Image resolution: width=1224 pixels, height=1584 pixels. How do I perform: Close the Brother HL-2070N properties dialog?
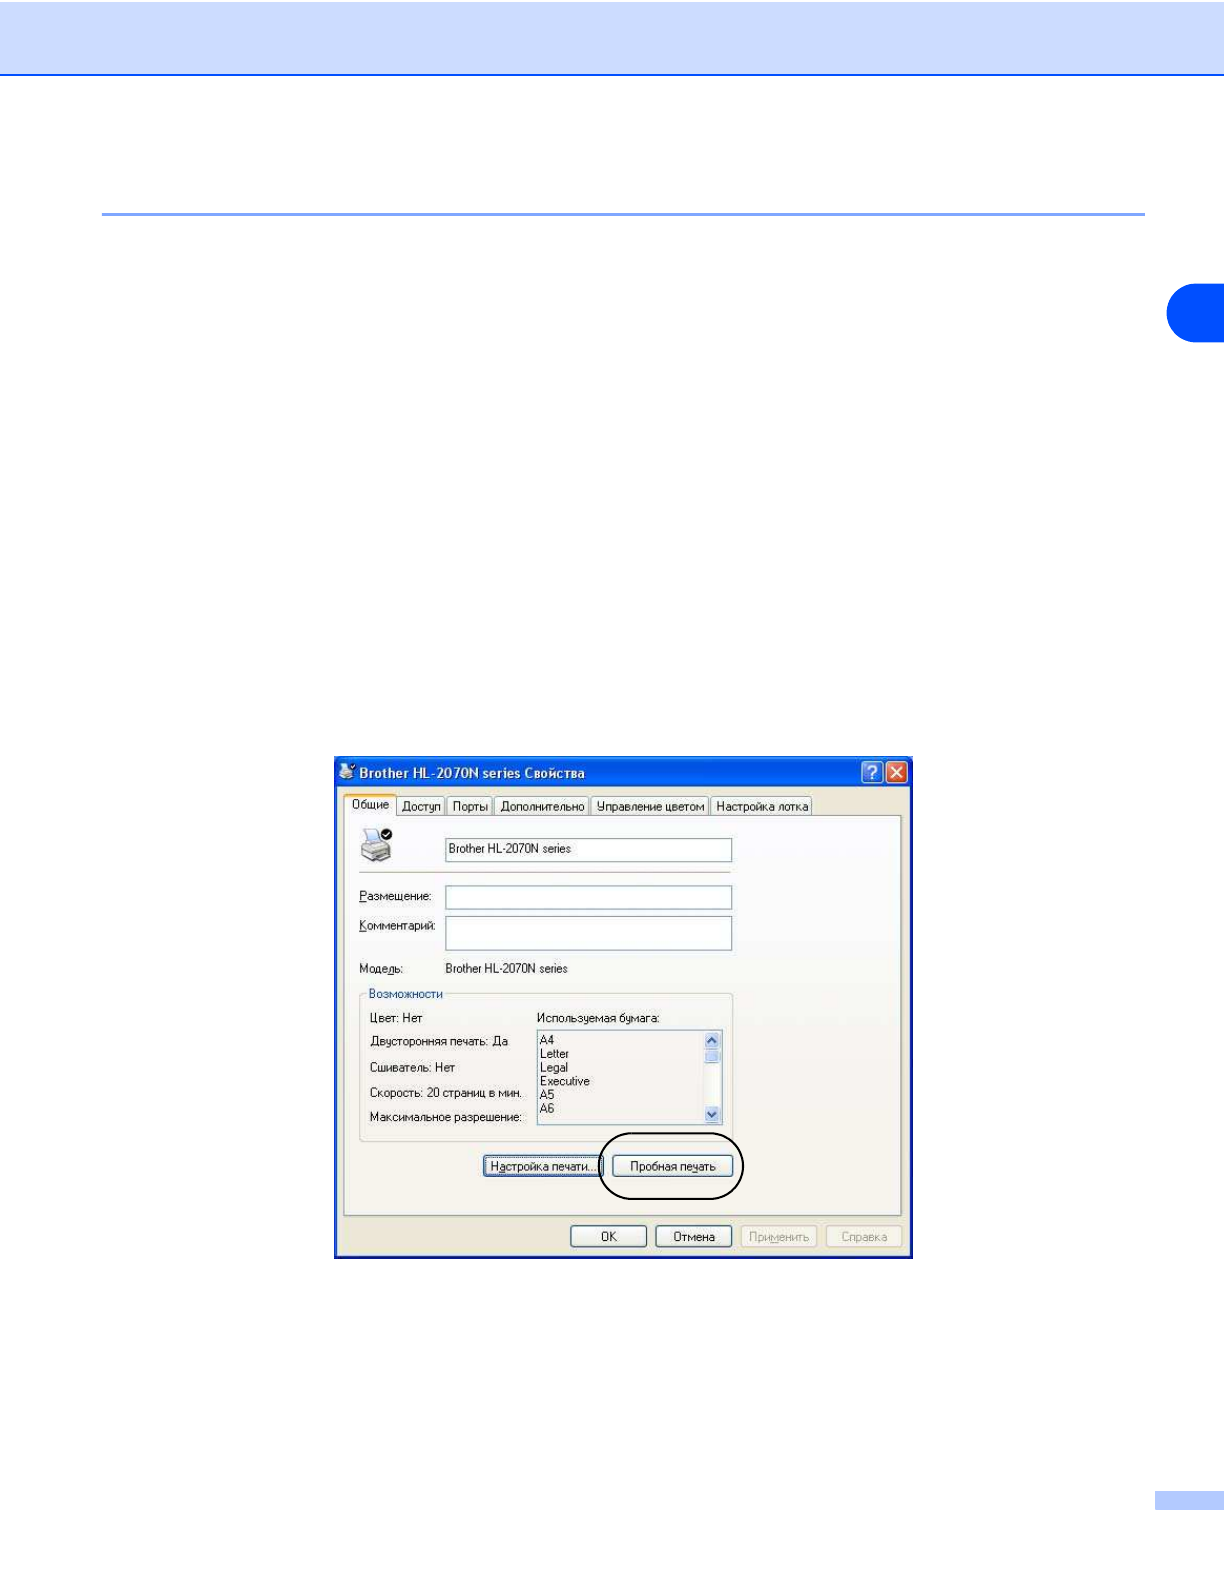(896, 772)
